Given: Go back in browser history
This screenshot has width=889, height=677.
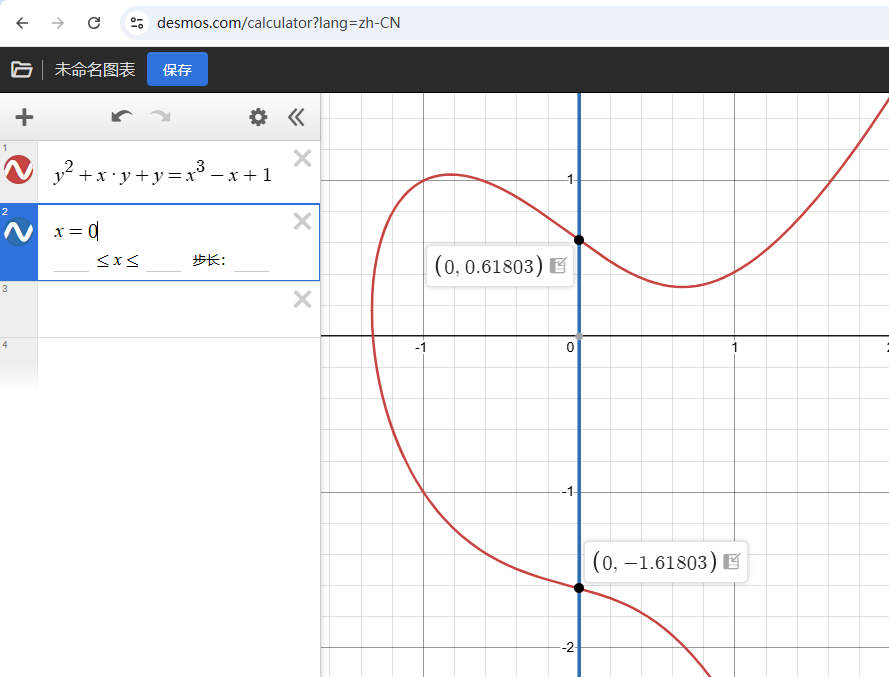Looking at the screenshot, I should point(22,23).
